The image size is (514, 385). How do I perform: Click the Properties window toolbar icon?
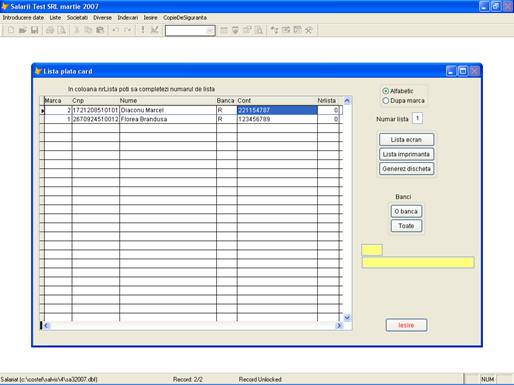click(247, 30)
